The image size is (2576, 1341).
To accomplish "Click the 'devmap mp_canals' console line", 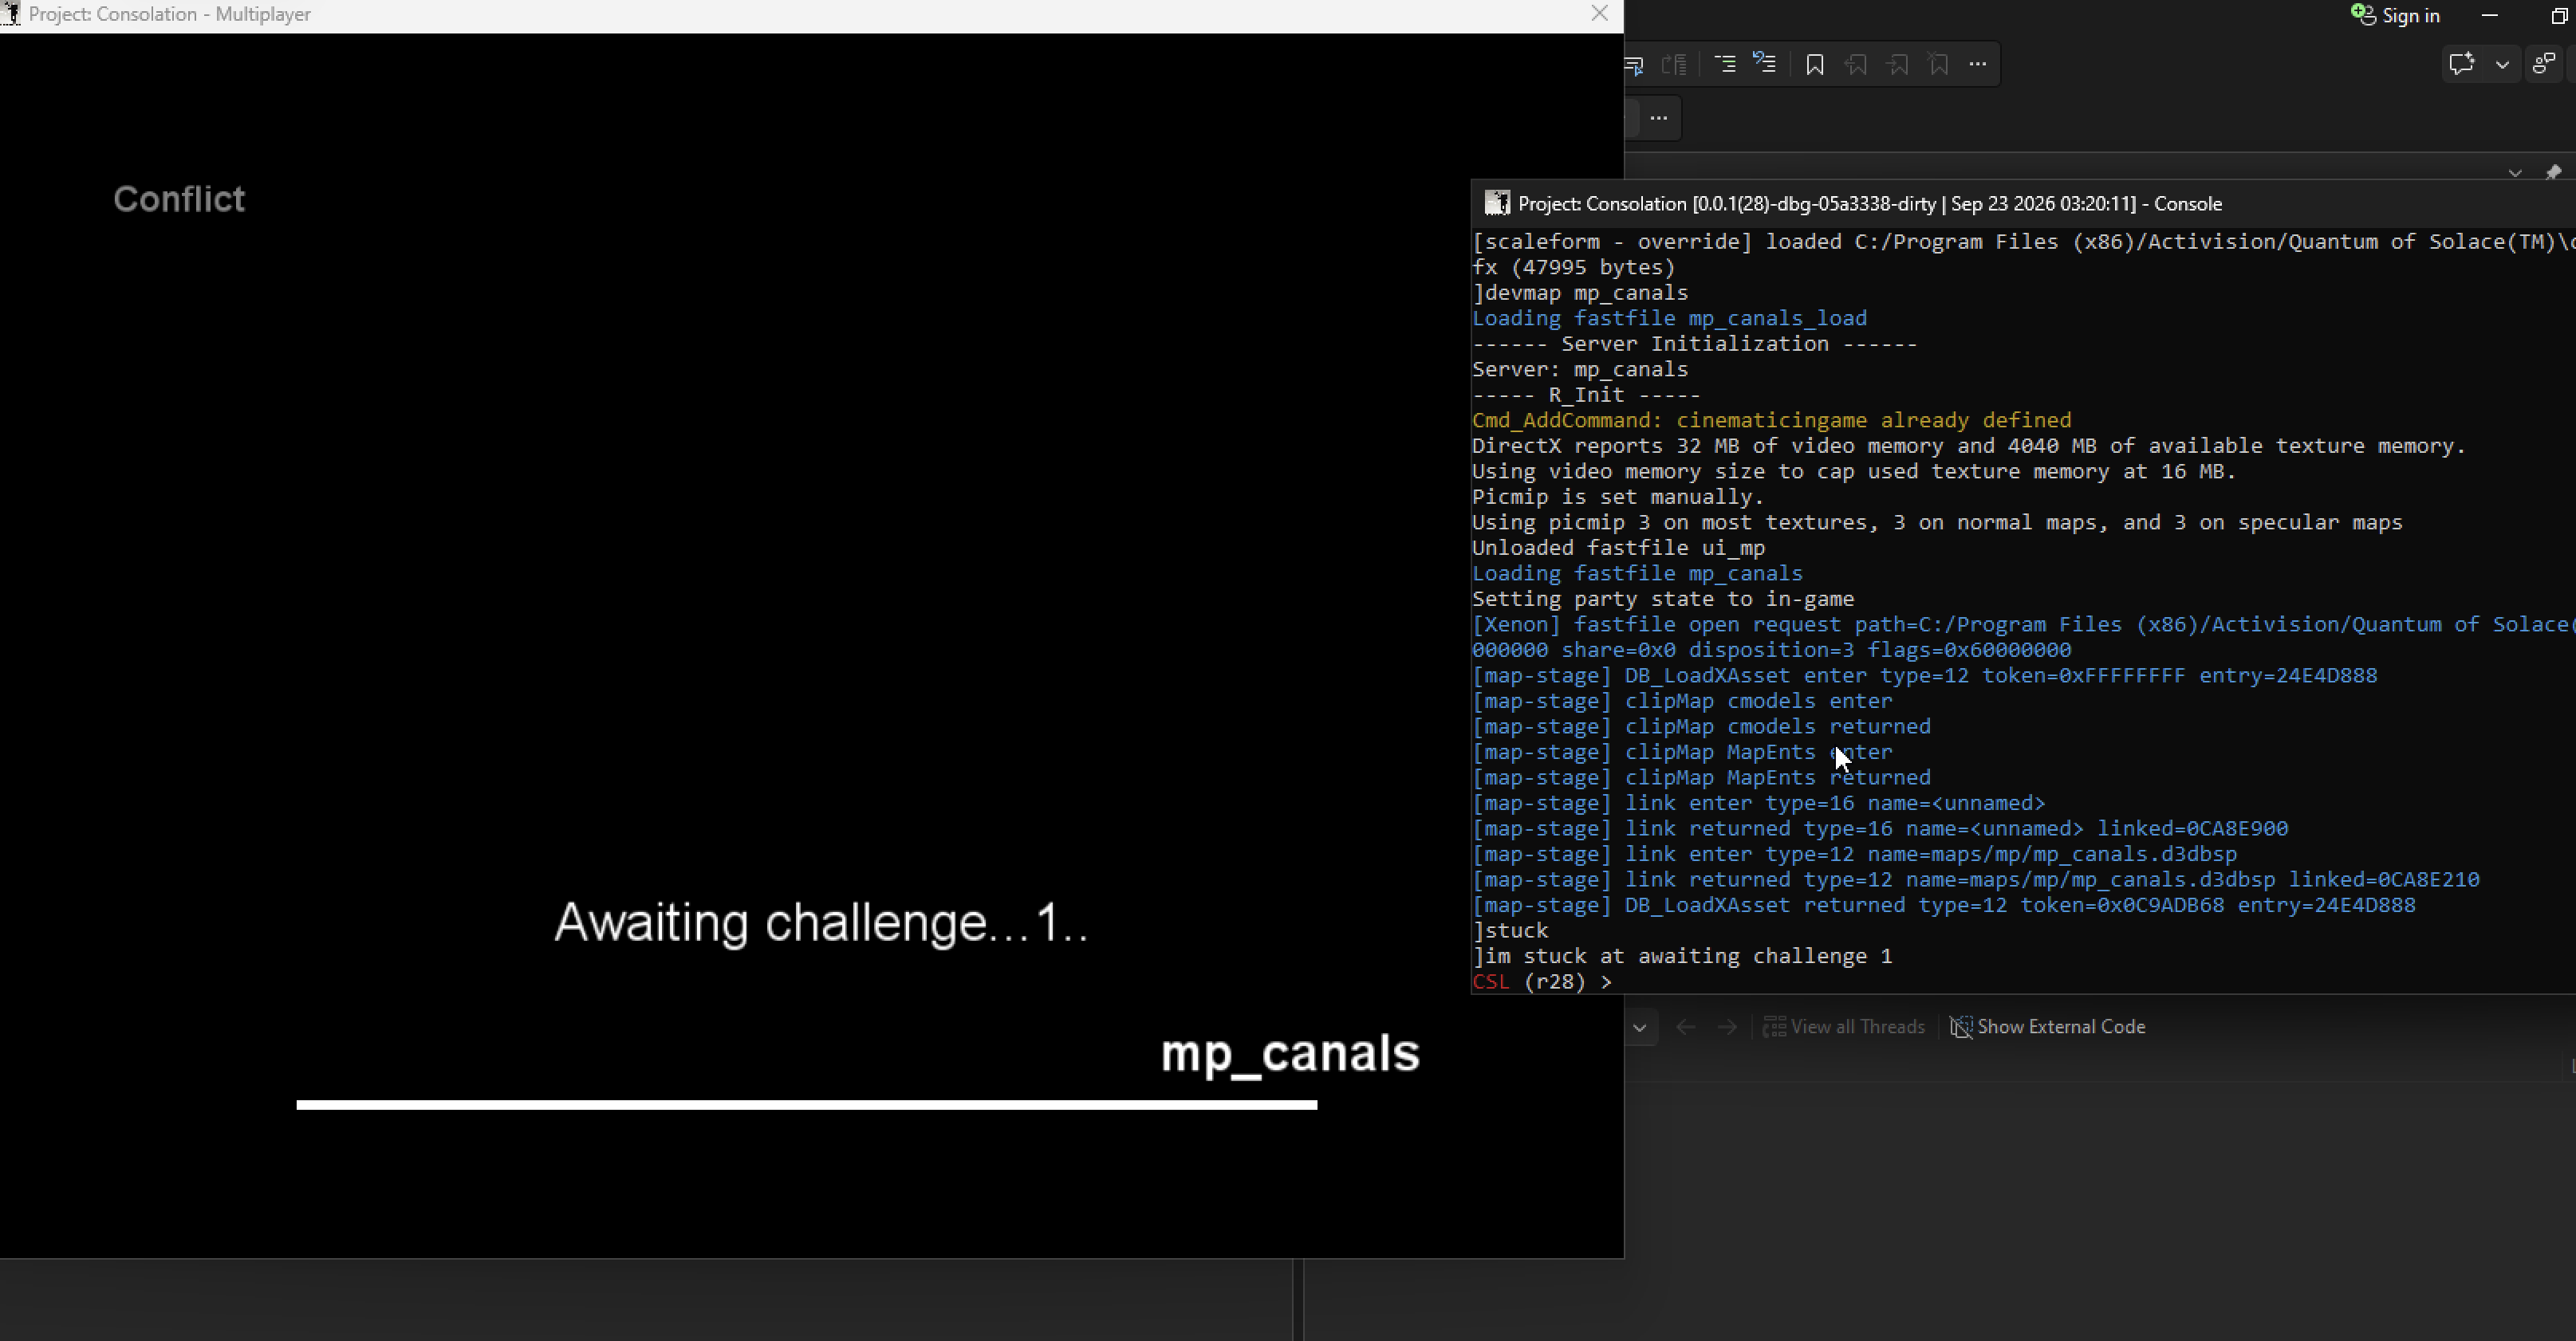I will tap(1580, 293).
